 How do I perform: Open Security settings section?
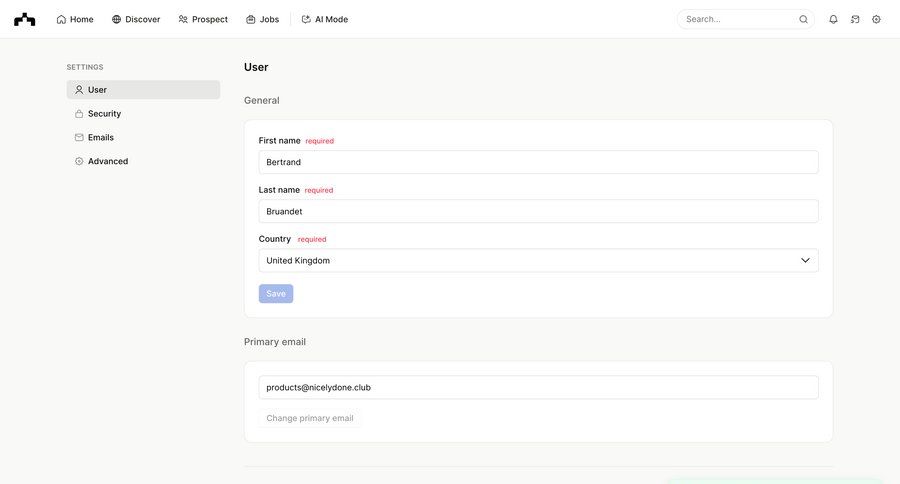[143, 114]
